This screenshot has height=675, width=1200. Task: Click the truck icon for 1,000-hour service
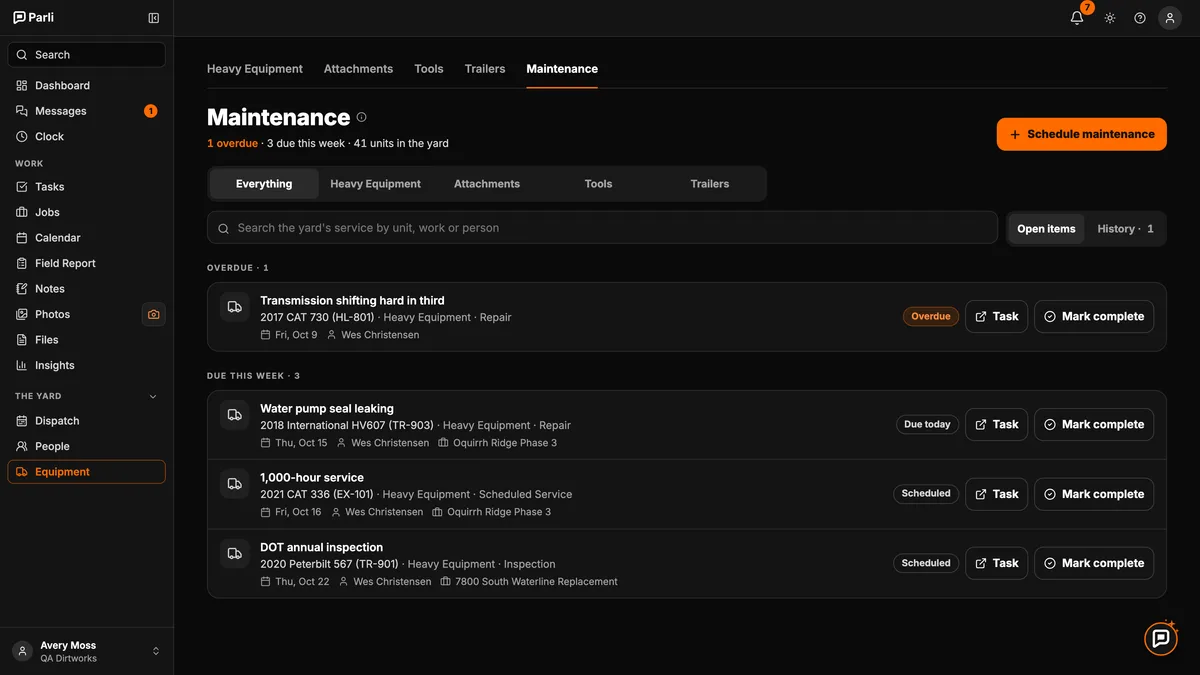click(235, 484)
